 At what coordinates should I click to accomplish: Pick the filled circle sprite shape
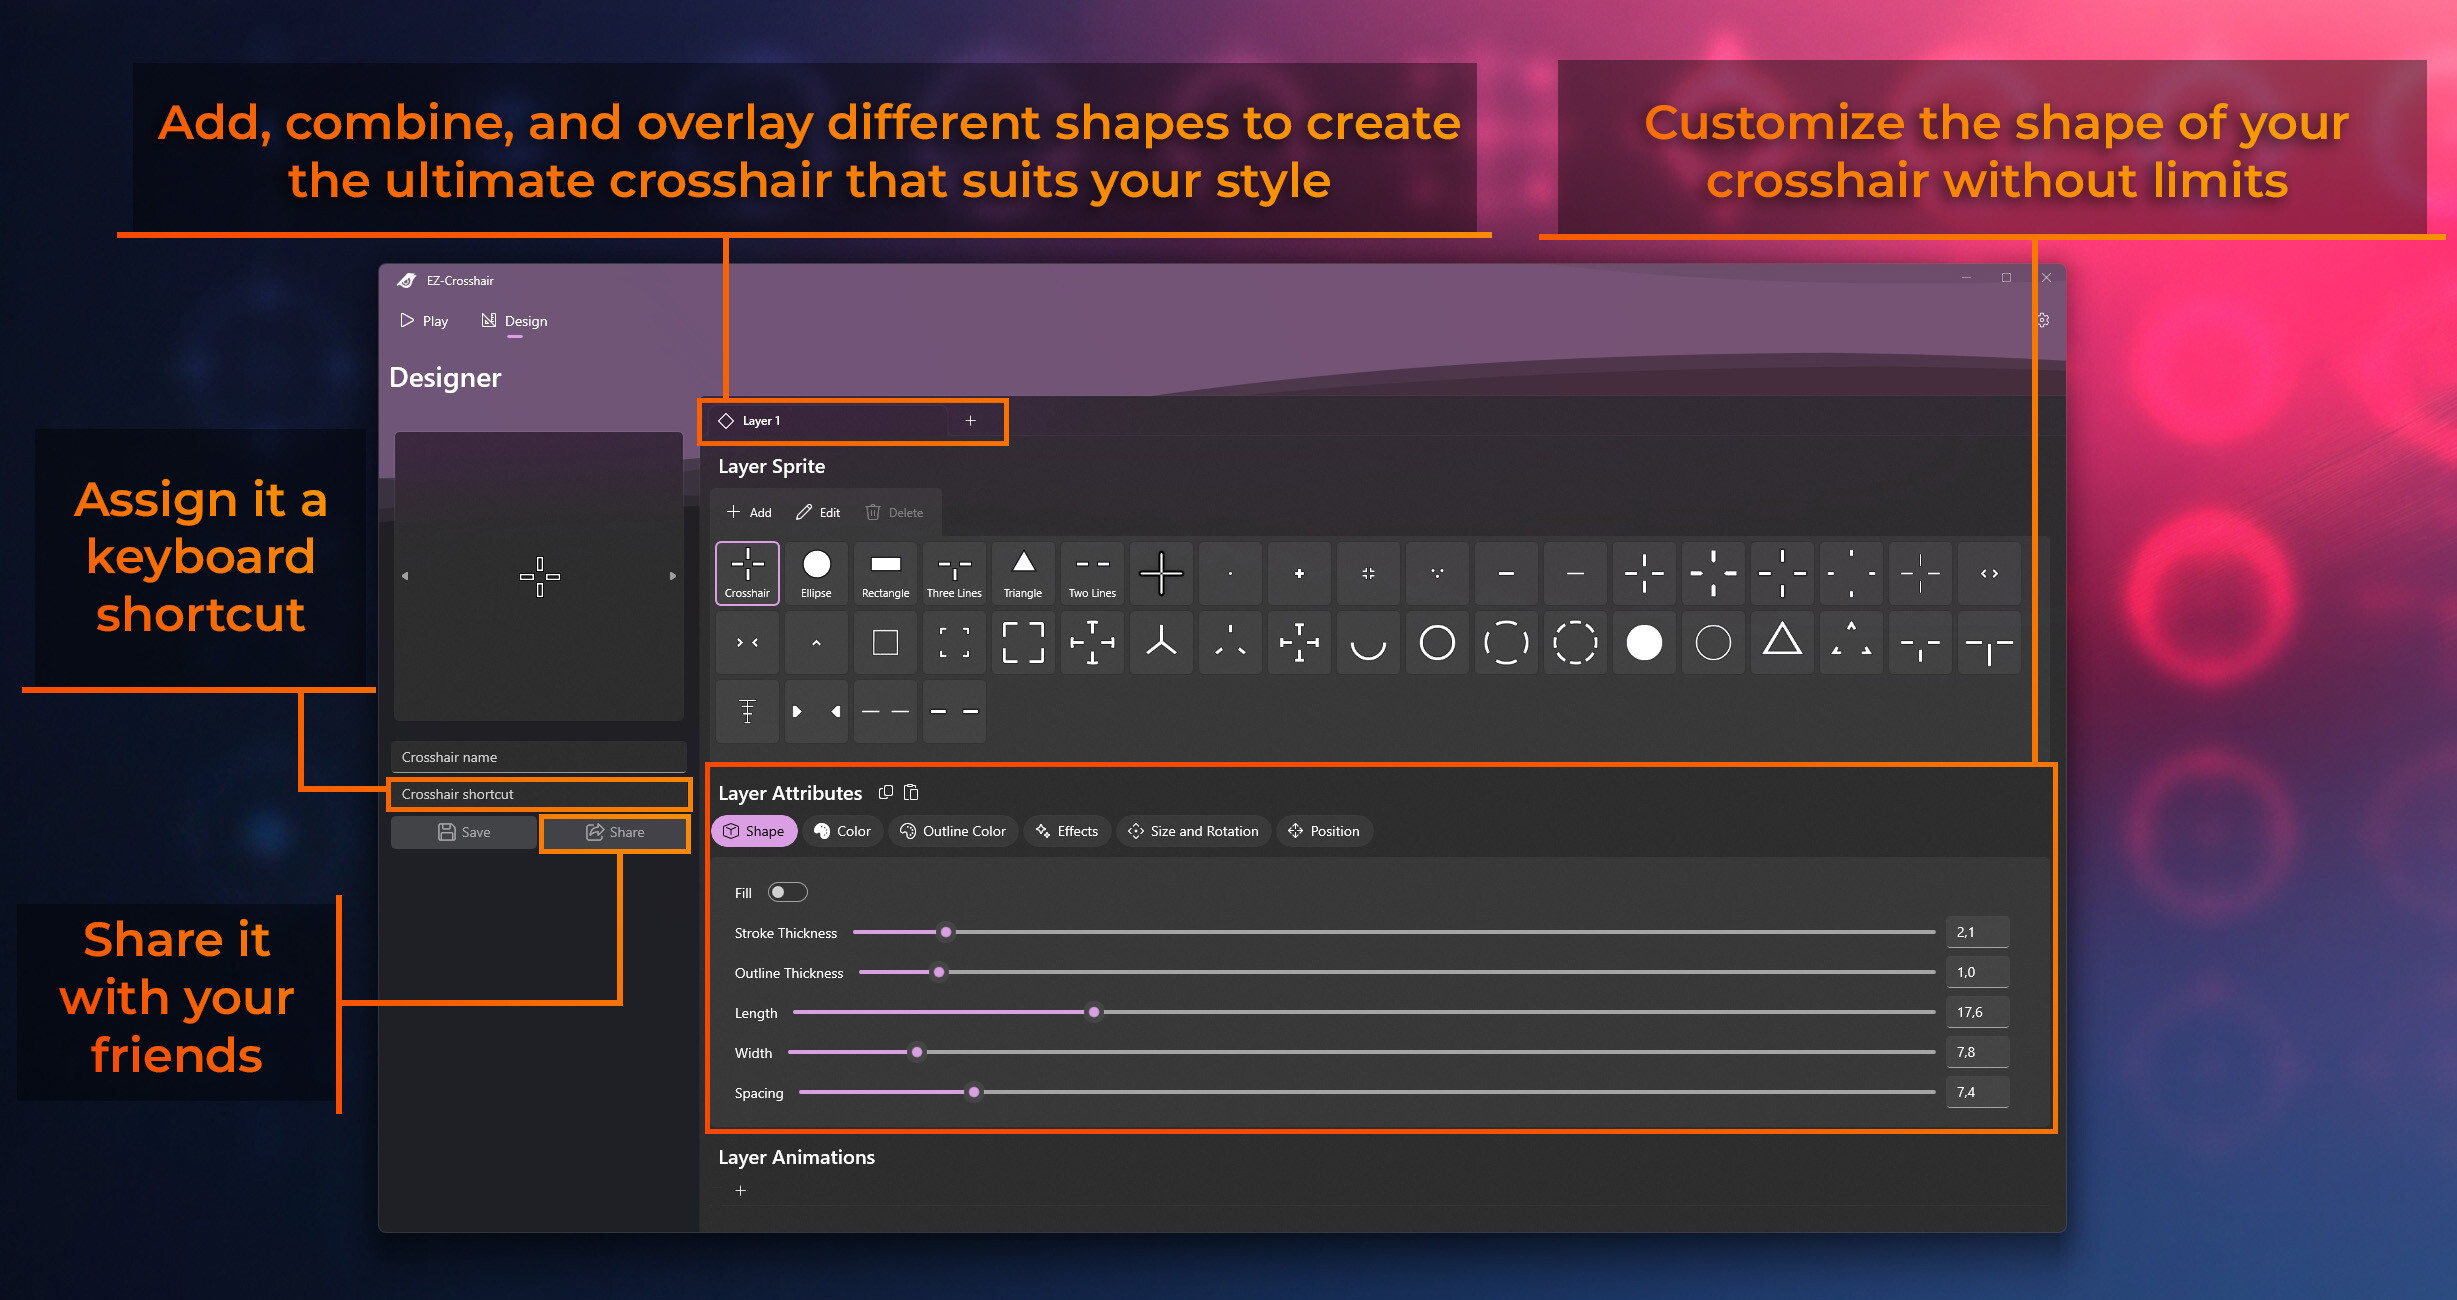[1644, 643]
